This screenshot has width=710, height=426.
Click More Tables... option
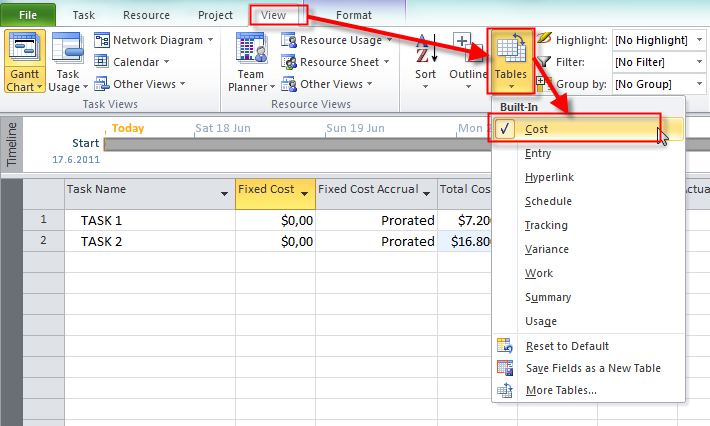(x=561, y=390)
